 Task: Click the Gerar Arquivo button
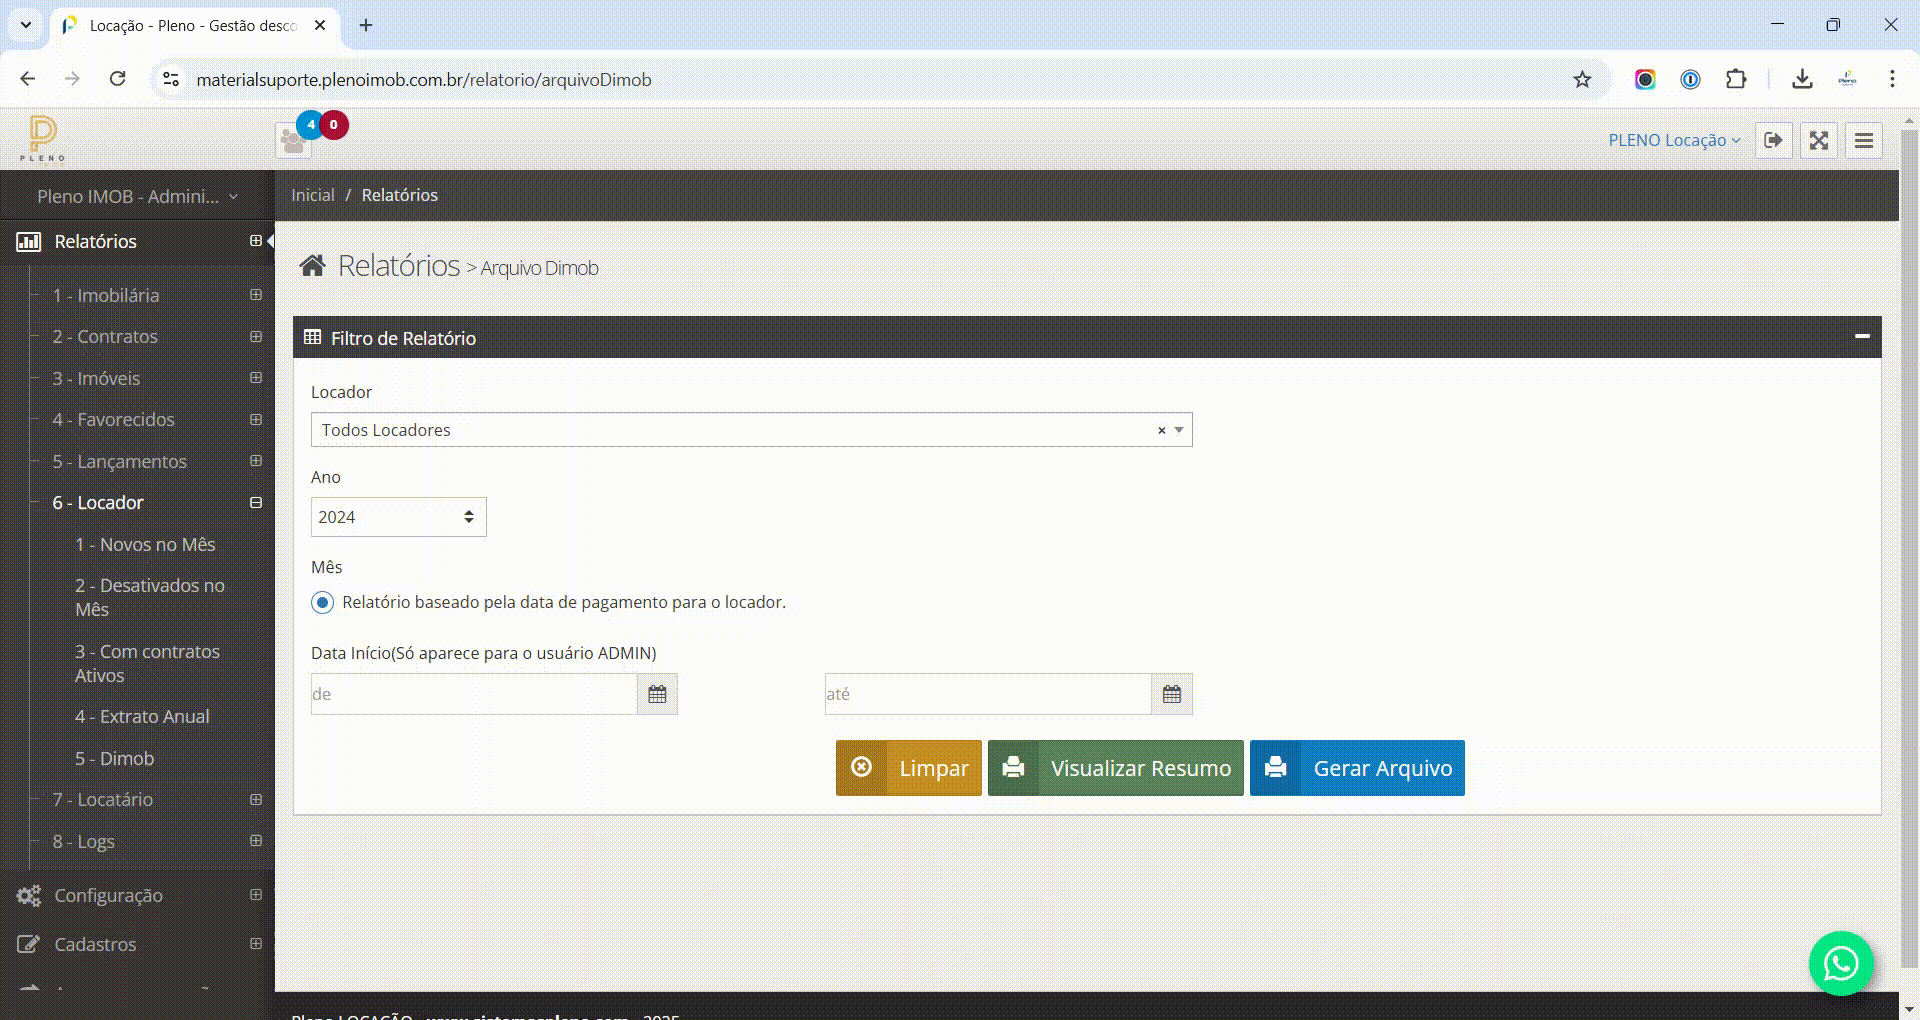[1357, 768]
